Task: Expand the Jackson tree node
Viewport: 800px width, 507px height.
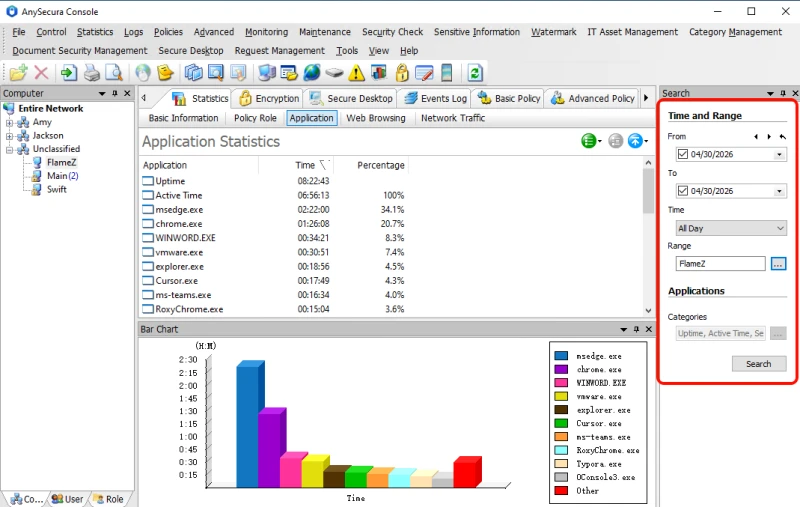Action: tap(9, 136)
